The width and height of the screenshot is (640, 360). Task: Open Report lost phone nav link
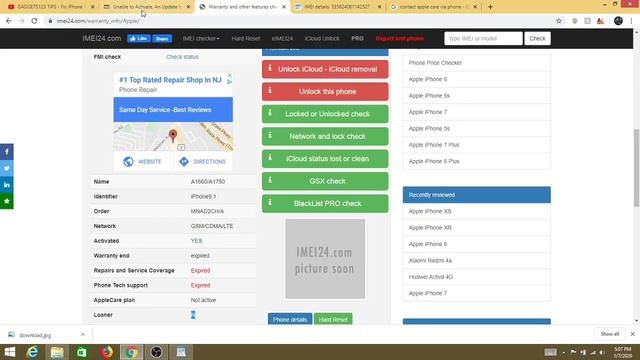(x=400, y=38)
